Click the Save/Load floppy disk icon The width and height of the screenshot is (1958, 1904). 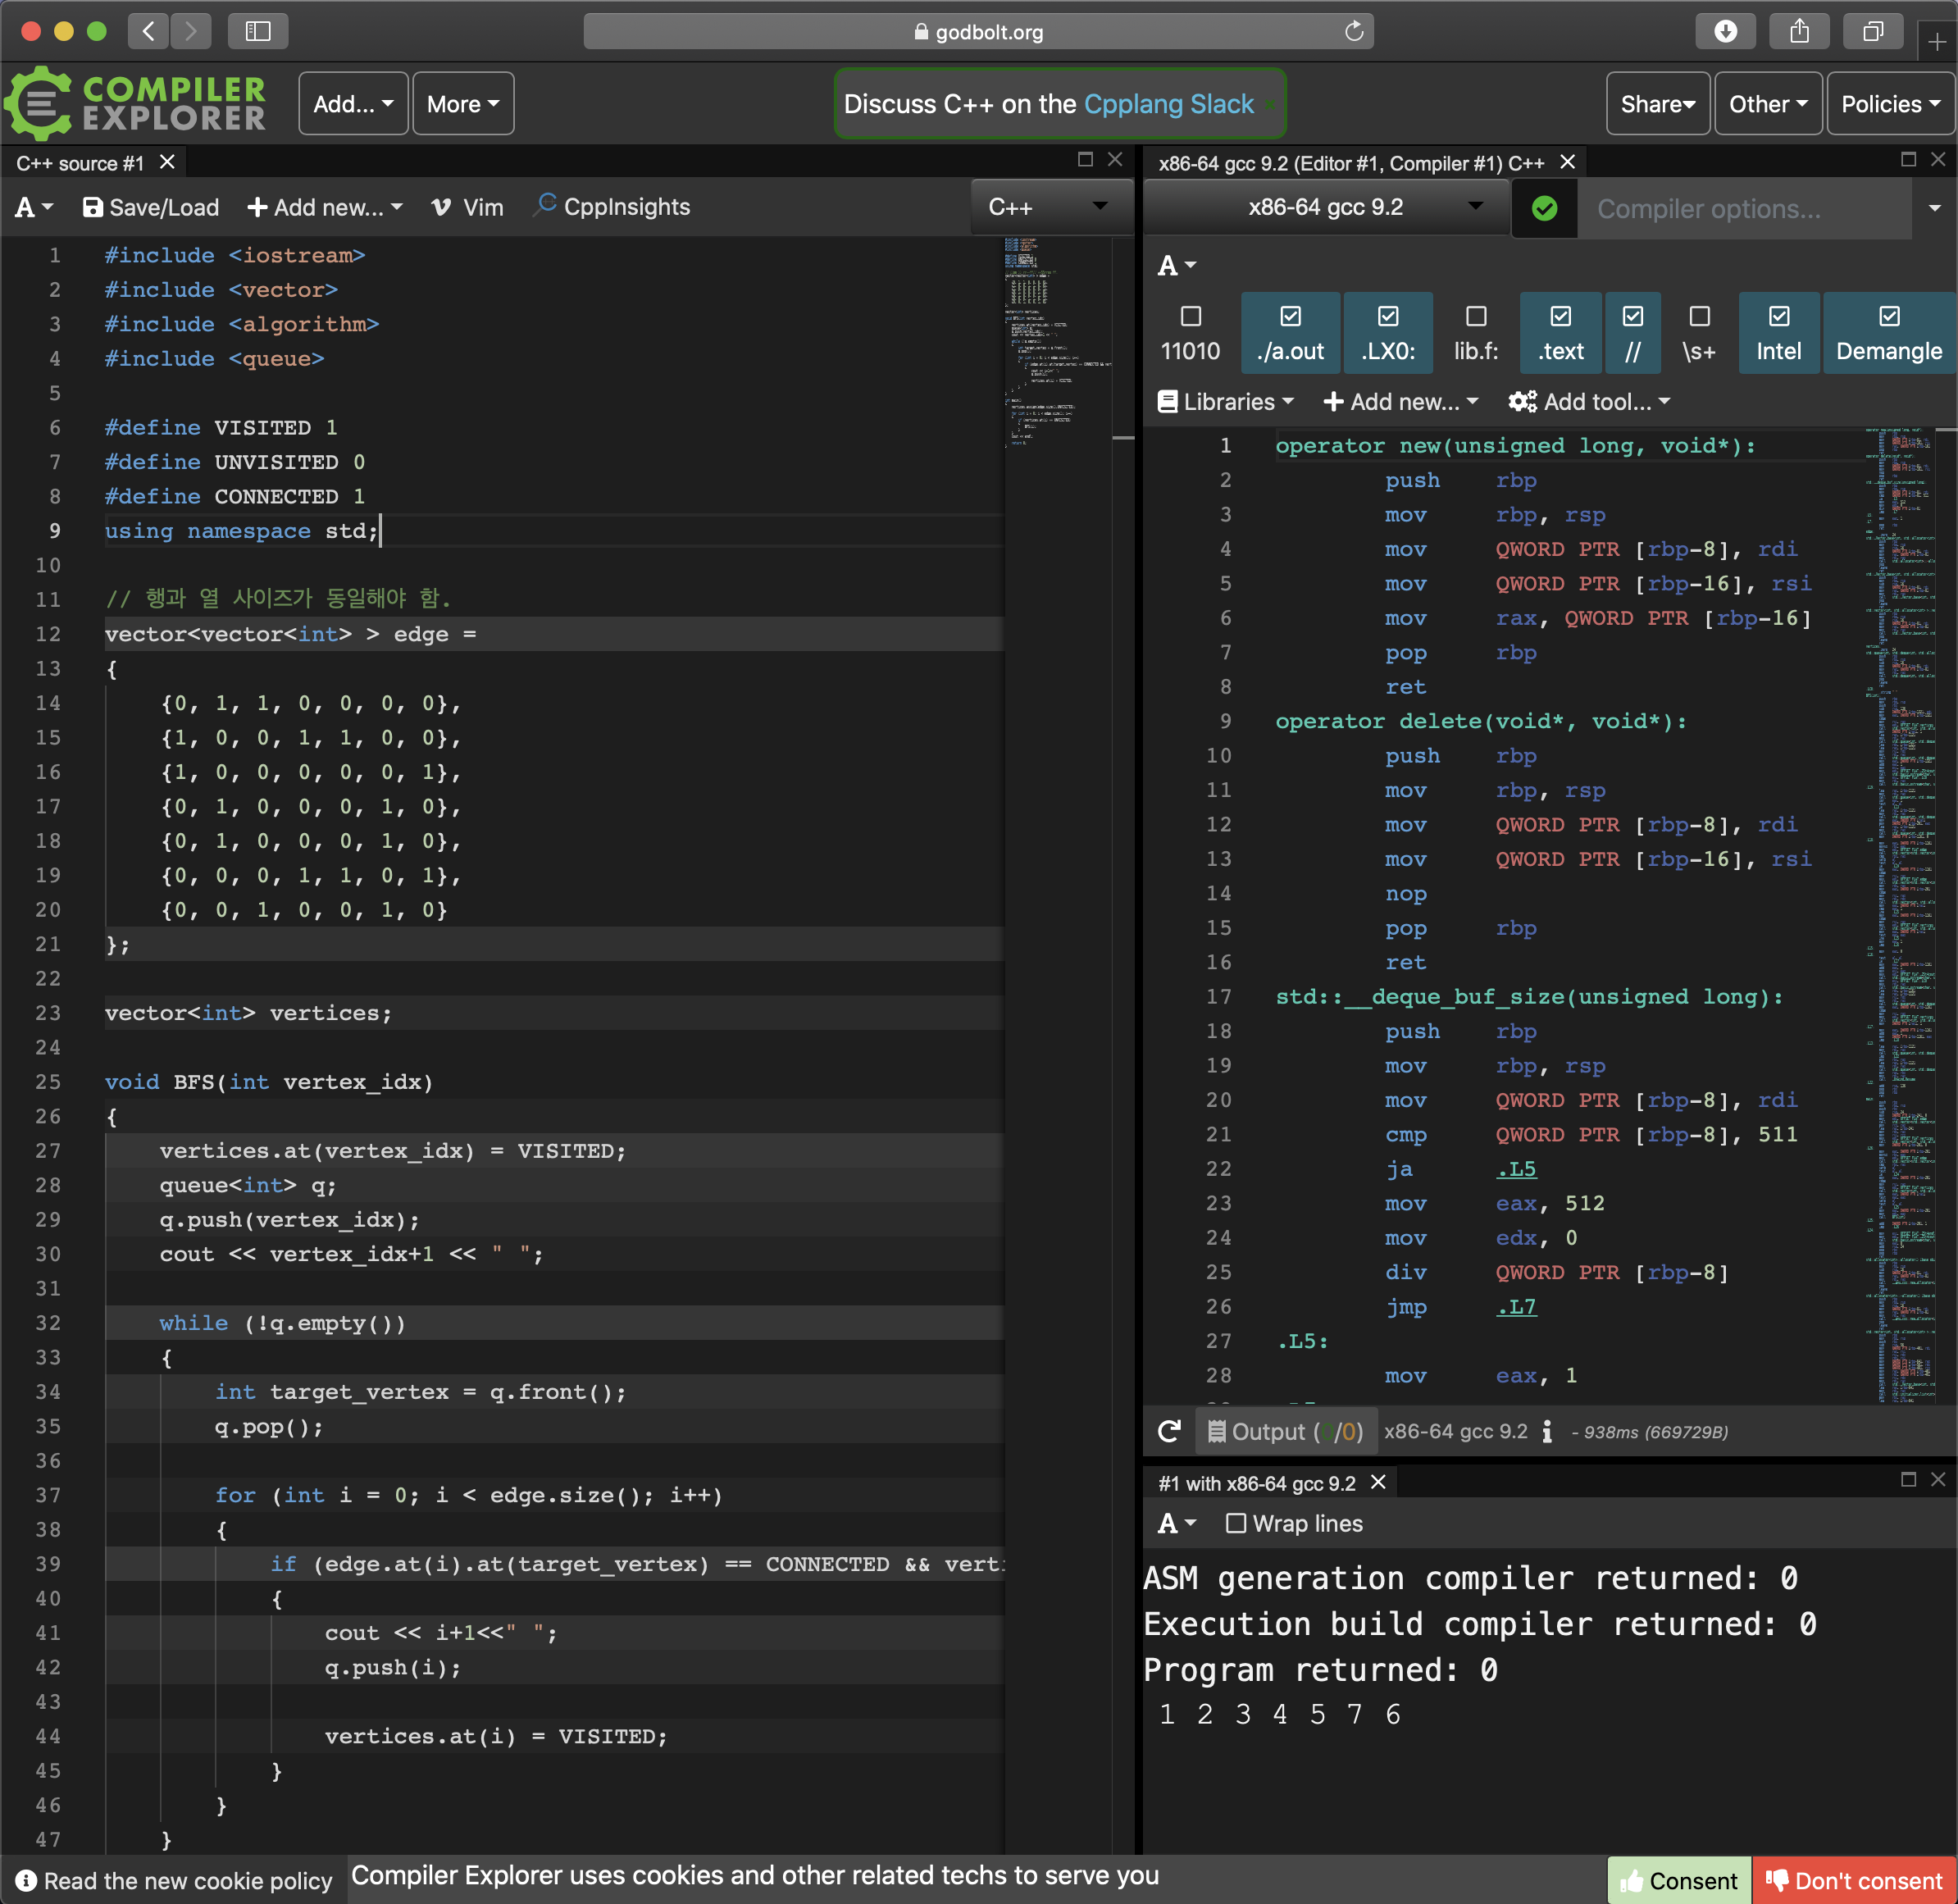pyautogui.click(x=92, y=207)
